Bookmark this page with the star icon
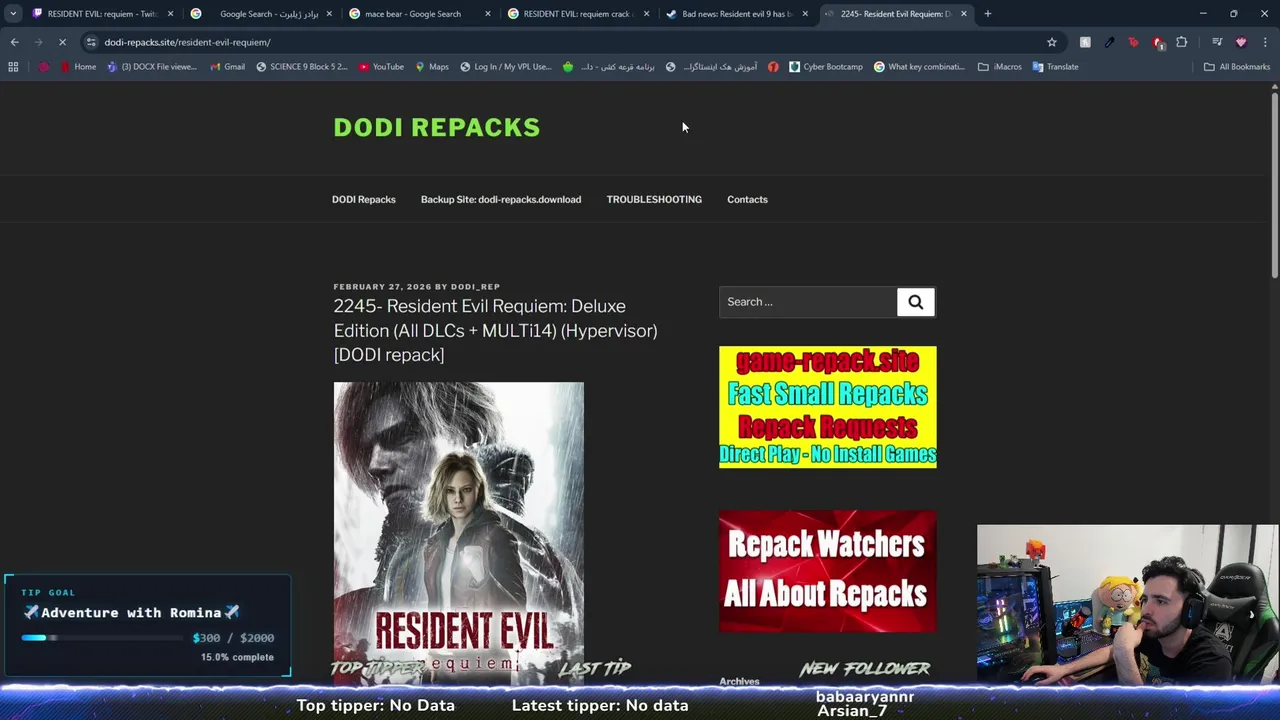This screenshot has height=720, width=1280. click(x=1051, y=42)
